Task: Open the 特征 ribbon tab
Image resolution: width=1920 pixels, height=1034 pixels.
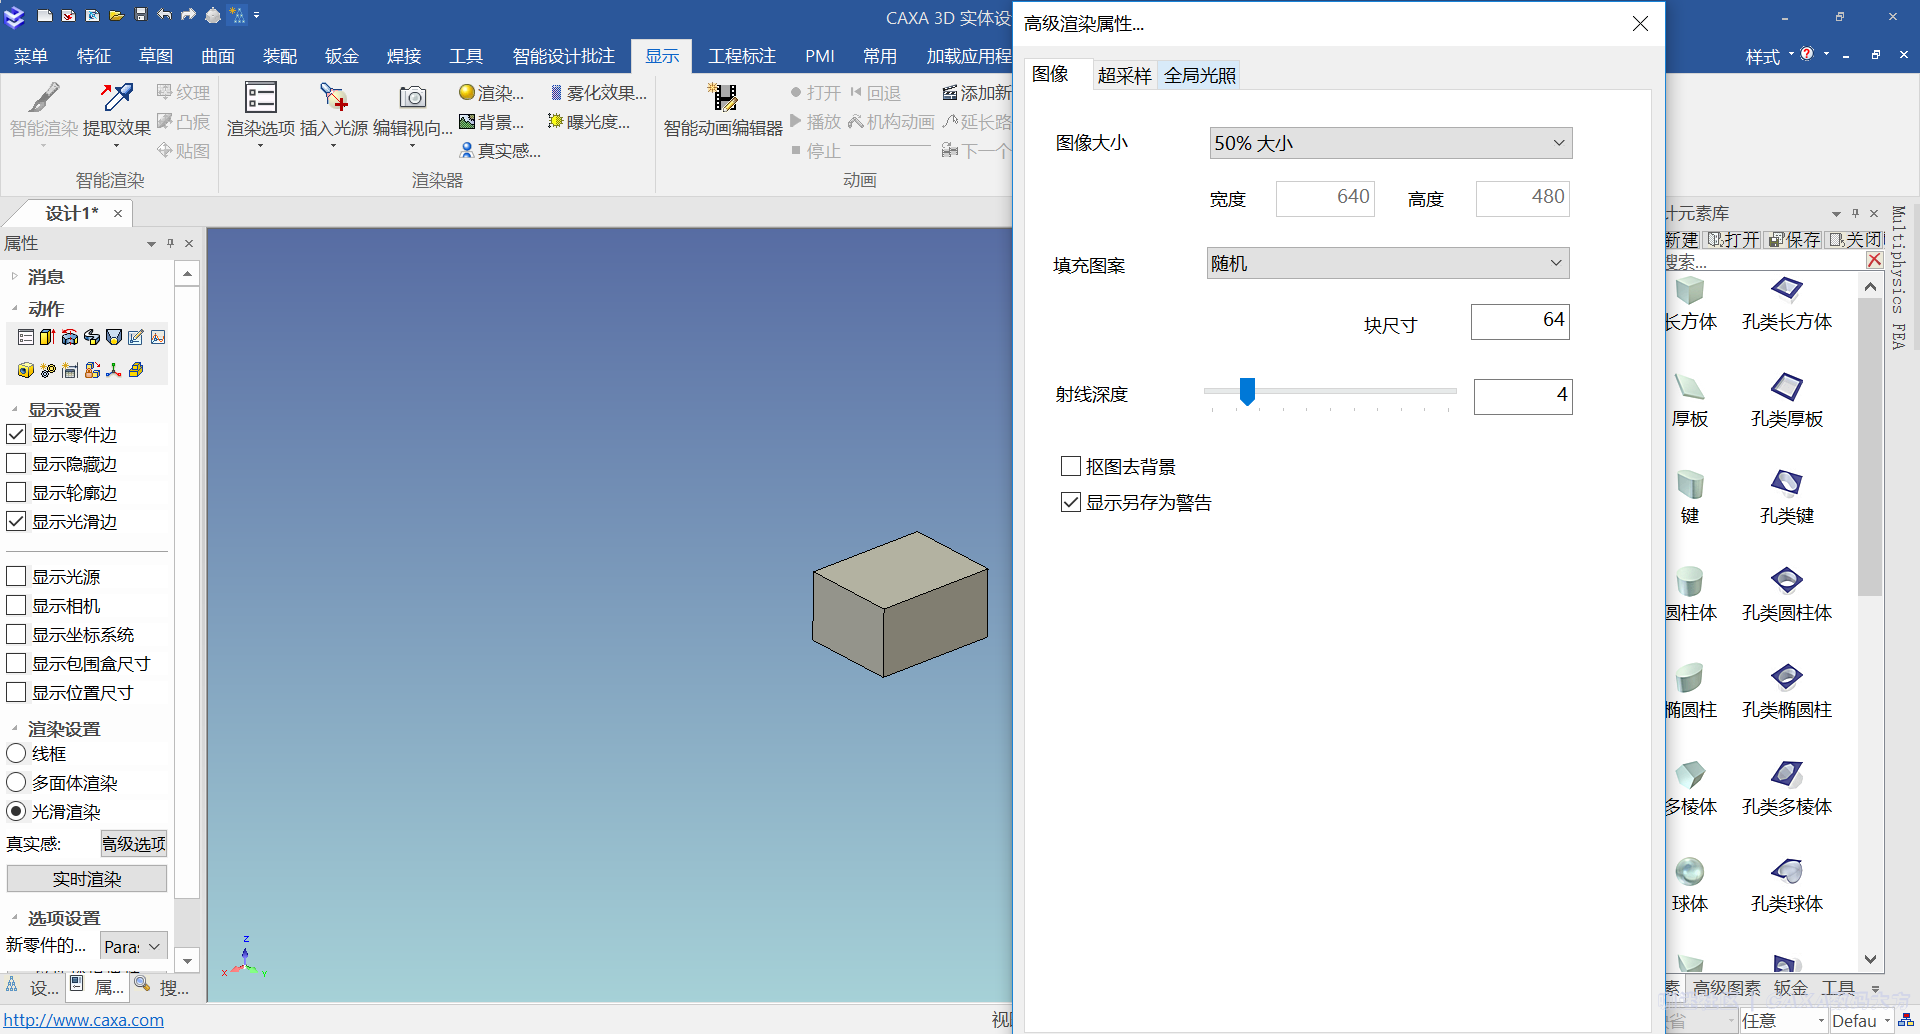Action: [94, 56]
